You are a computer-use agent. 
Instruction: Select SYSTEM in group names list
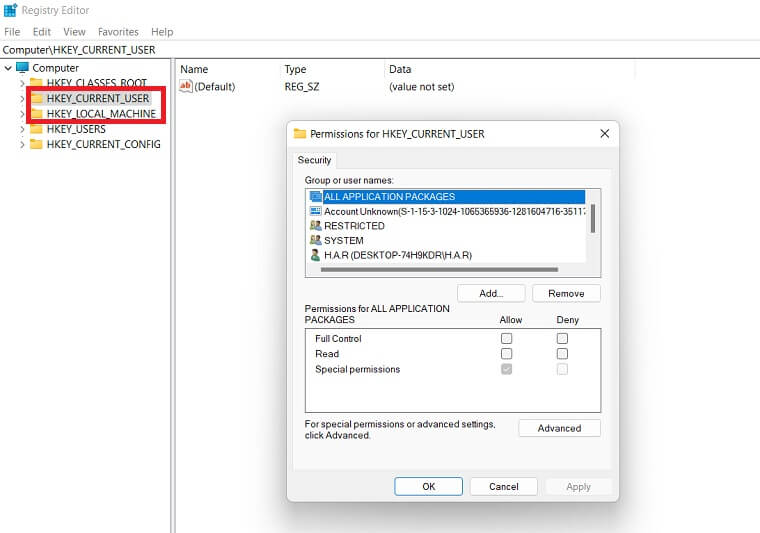coord(344,240)
